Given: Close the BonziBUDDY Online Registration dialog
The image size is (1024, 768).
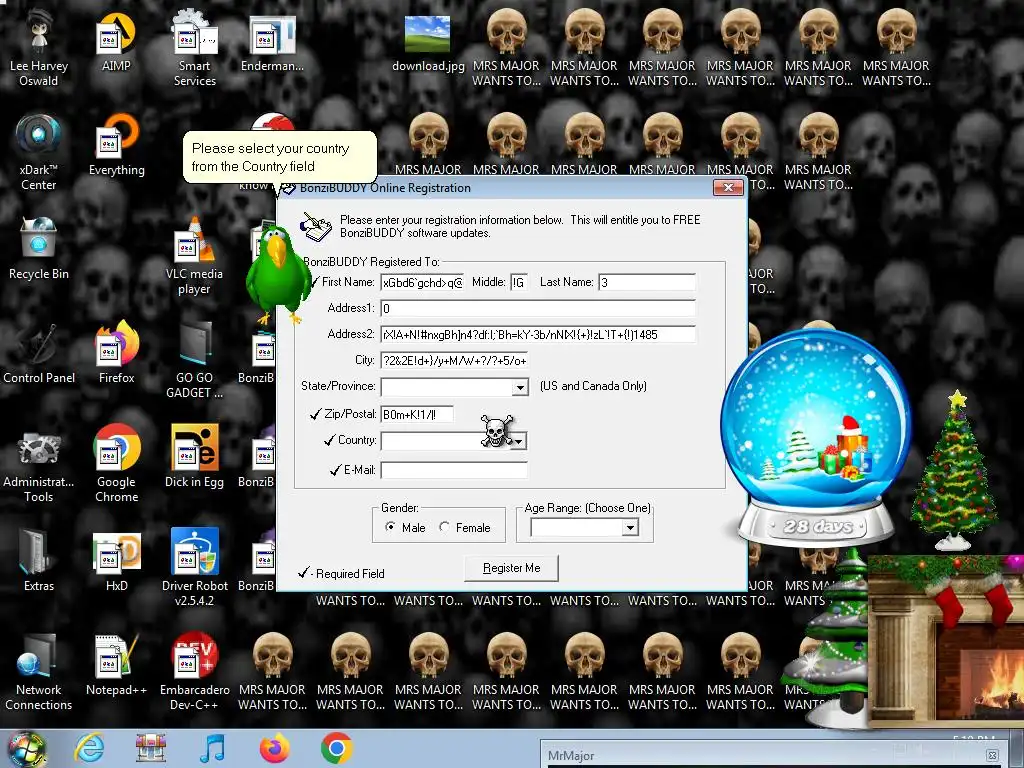Looking at the screenshot, I should [728, 188].
